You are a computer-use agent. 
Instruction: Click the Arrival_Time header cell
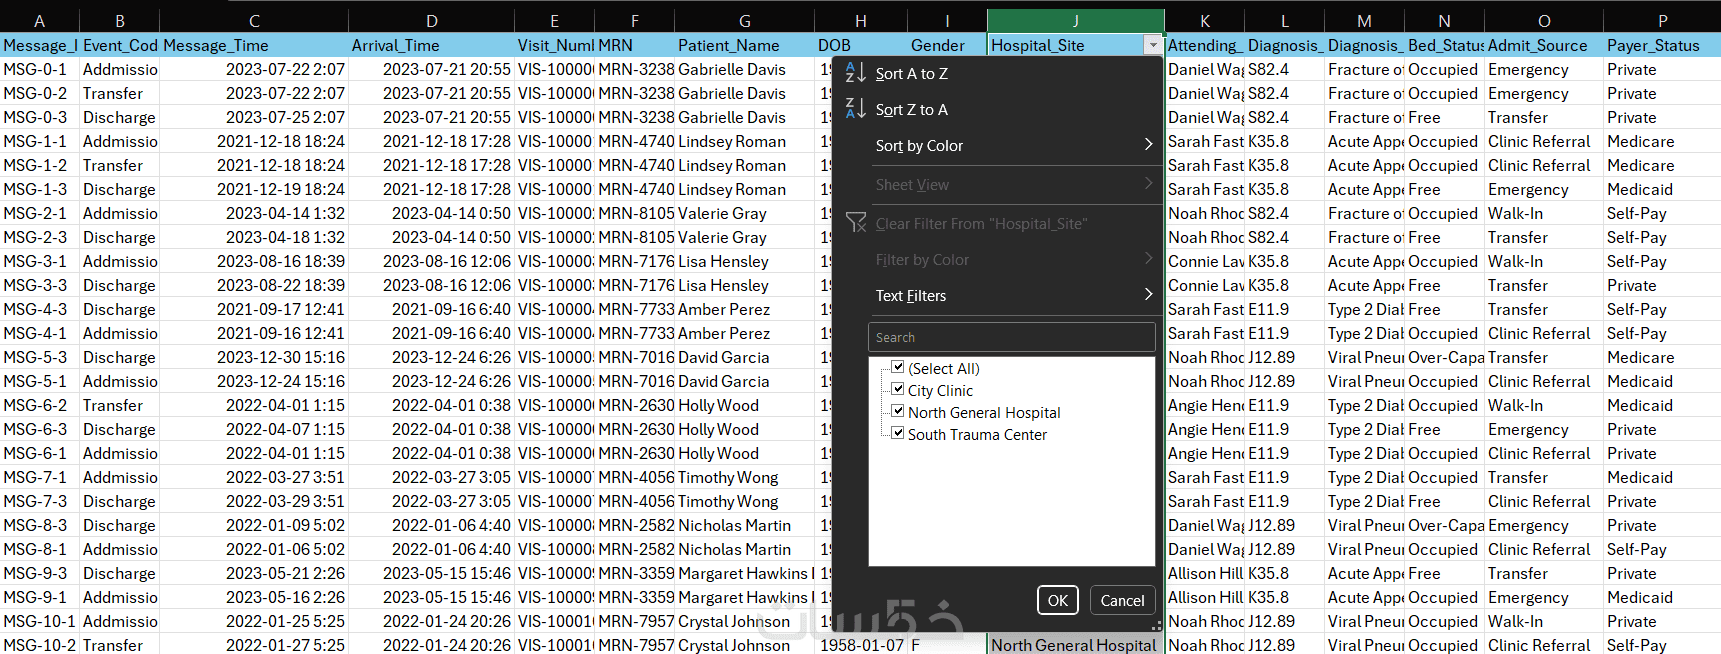431,45
